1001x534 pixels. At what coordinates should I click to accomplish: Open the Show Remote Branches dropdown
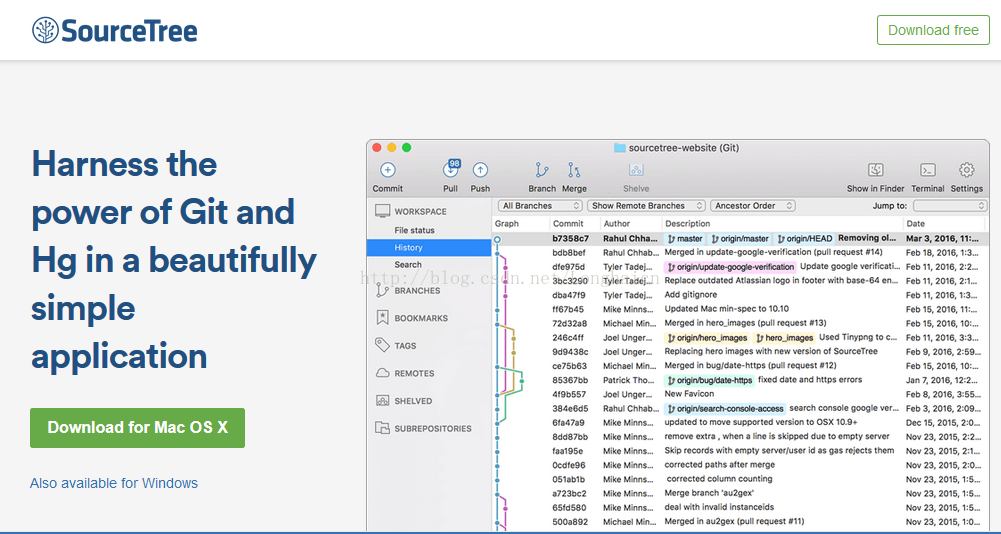646,206
